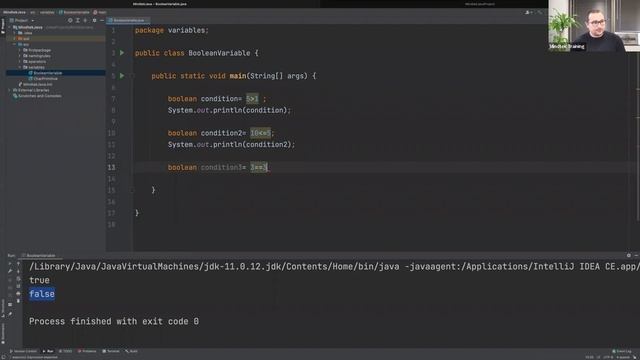The image size is (640, 360).
Task: Open Event Log from status bar
Action: coord(622,351)
